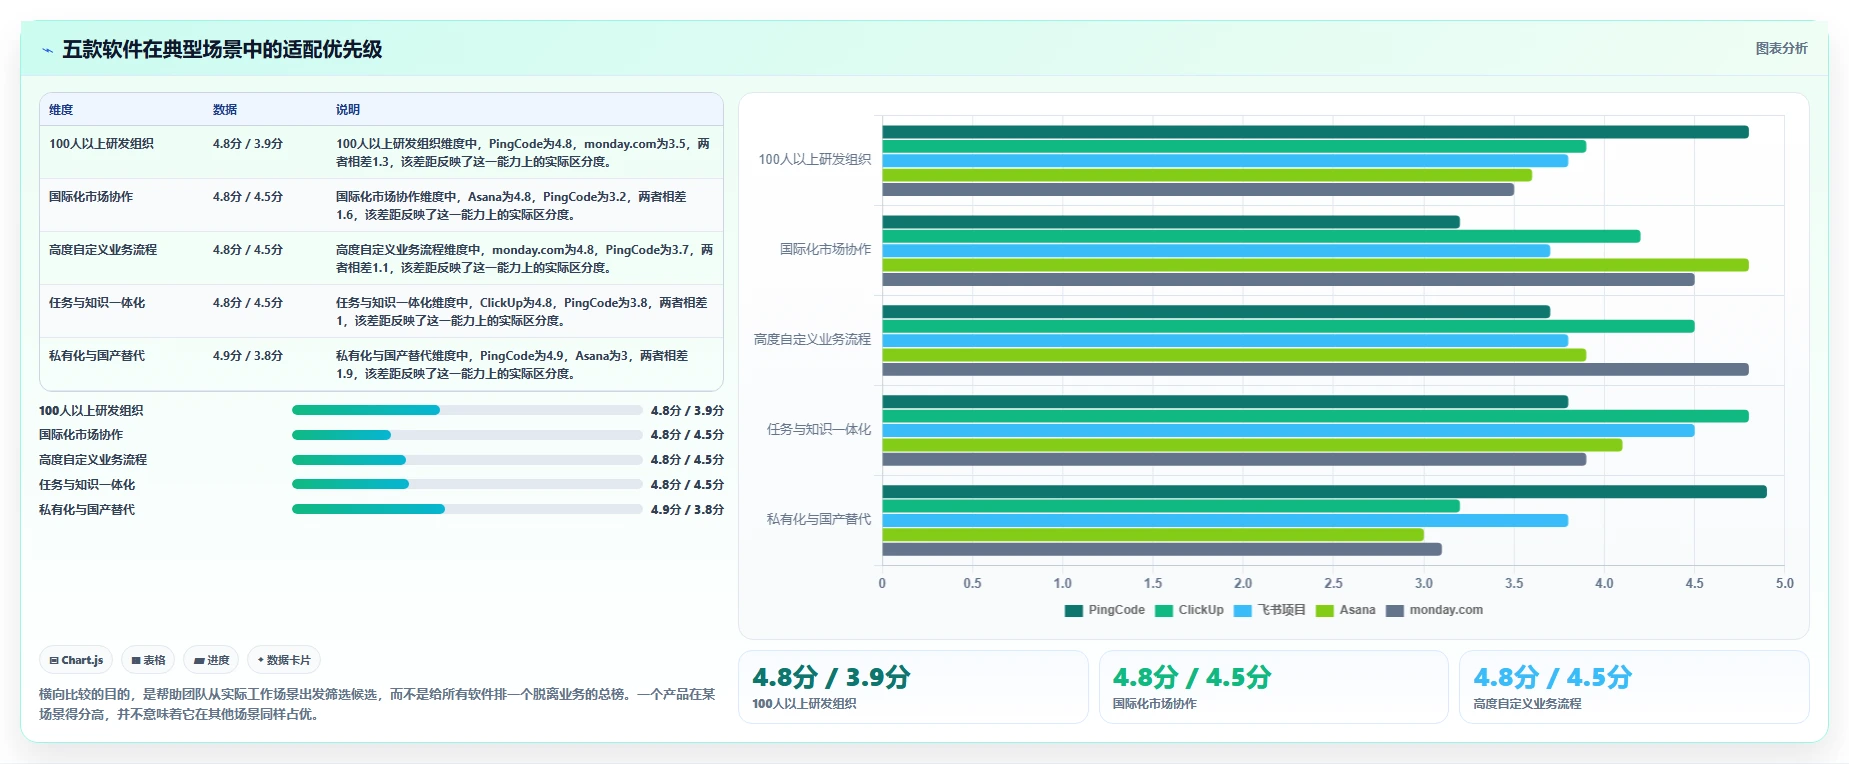Open the data card labeled 高度自定义业务流程
This screenshot has width=1849, height=764.
click(x=1634, y=687)
